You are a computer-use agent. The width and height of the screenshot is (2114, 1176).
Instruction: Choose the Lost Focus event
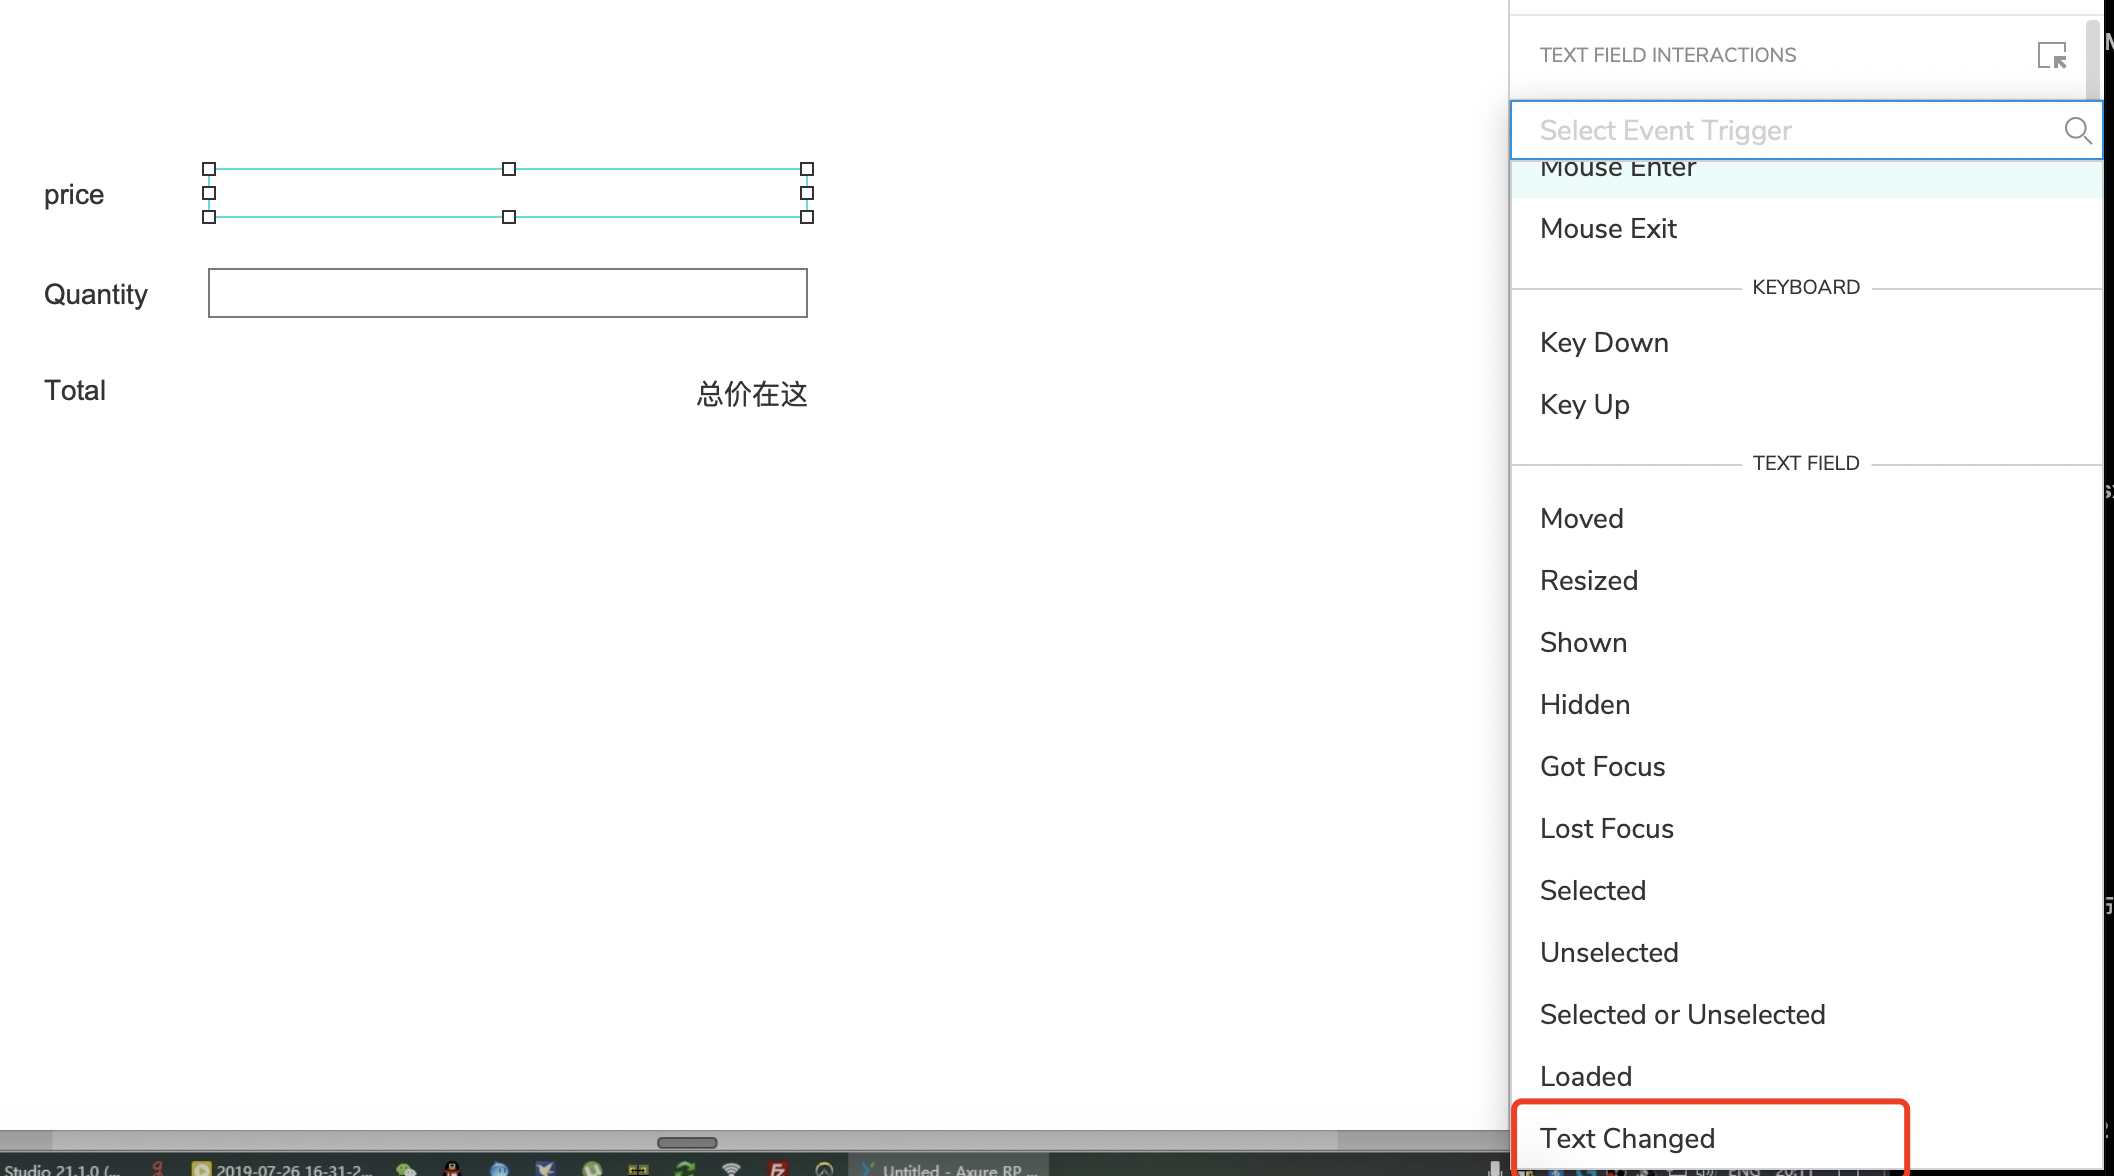coord(1606,828)
